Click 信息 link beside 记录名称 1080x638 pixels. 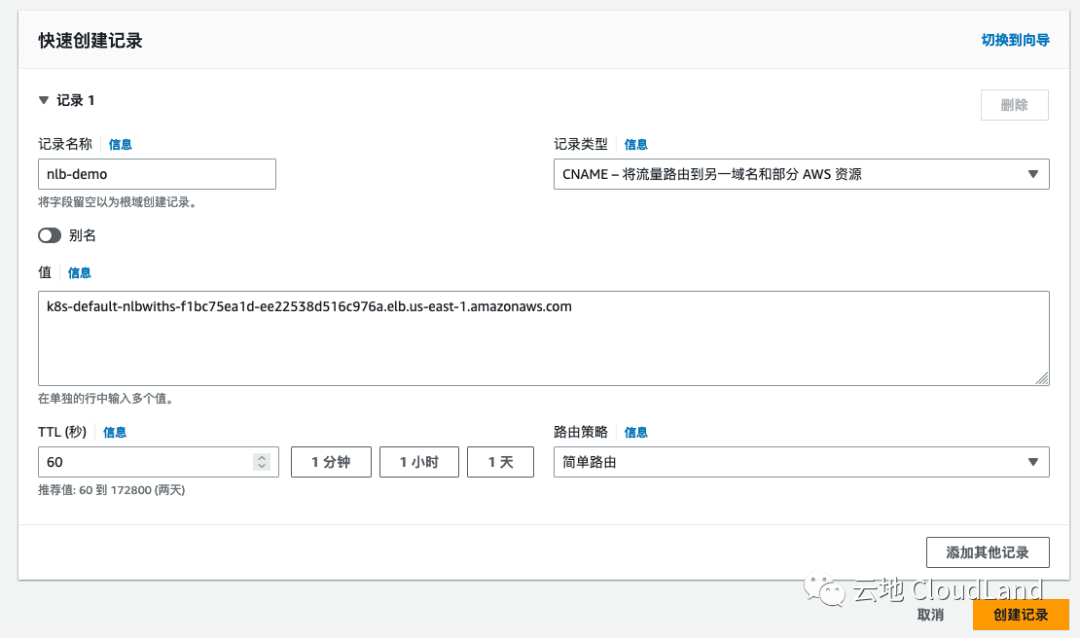(120, 145)
